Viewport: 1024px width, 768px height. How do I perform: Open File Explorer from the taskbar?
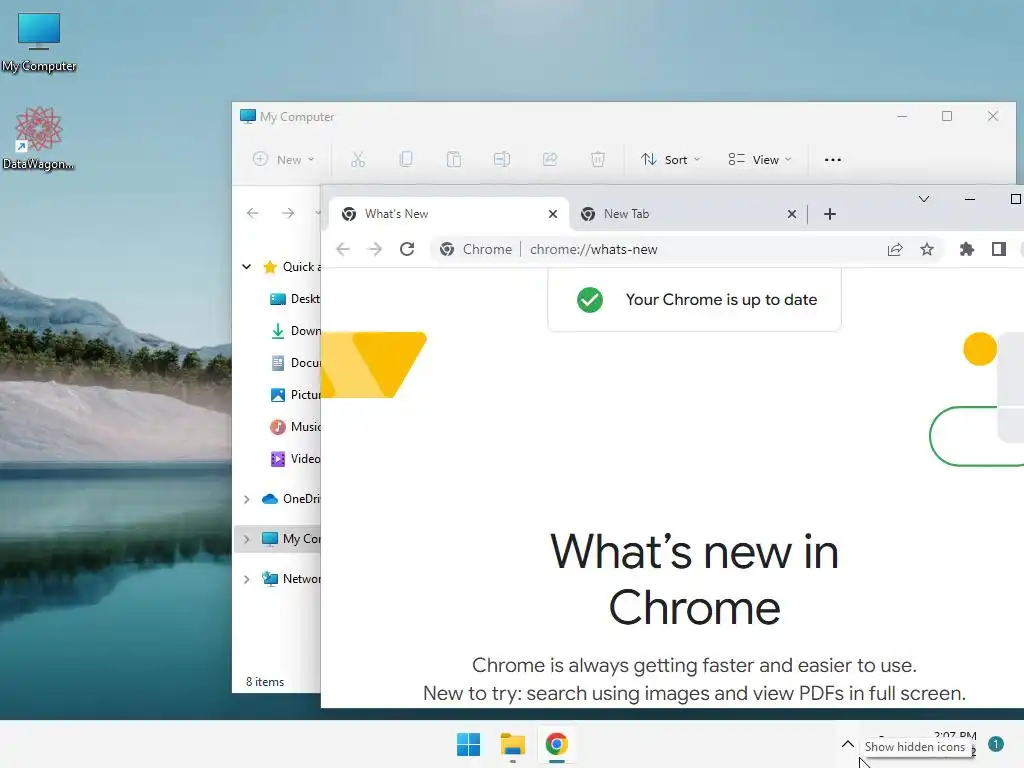click(x=513, y=744)
